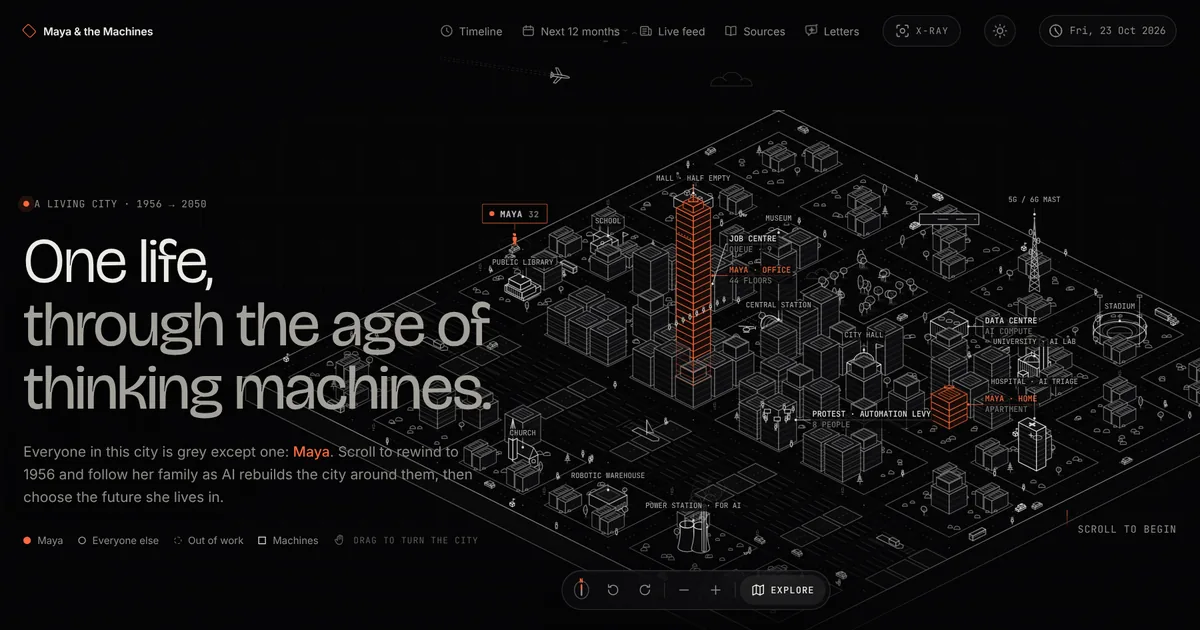Viewport: 1200px width, 630px height.
Task: Click the Hospital · AI Triage label
Action: point(1034,382)
